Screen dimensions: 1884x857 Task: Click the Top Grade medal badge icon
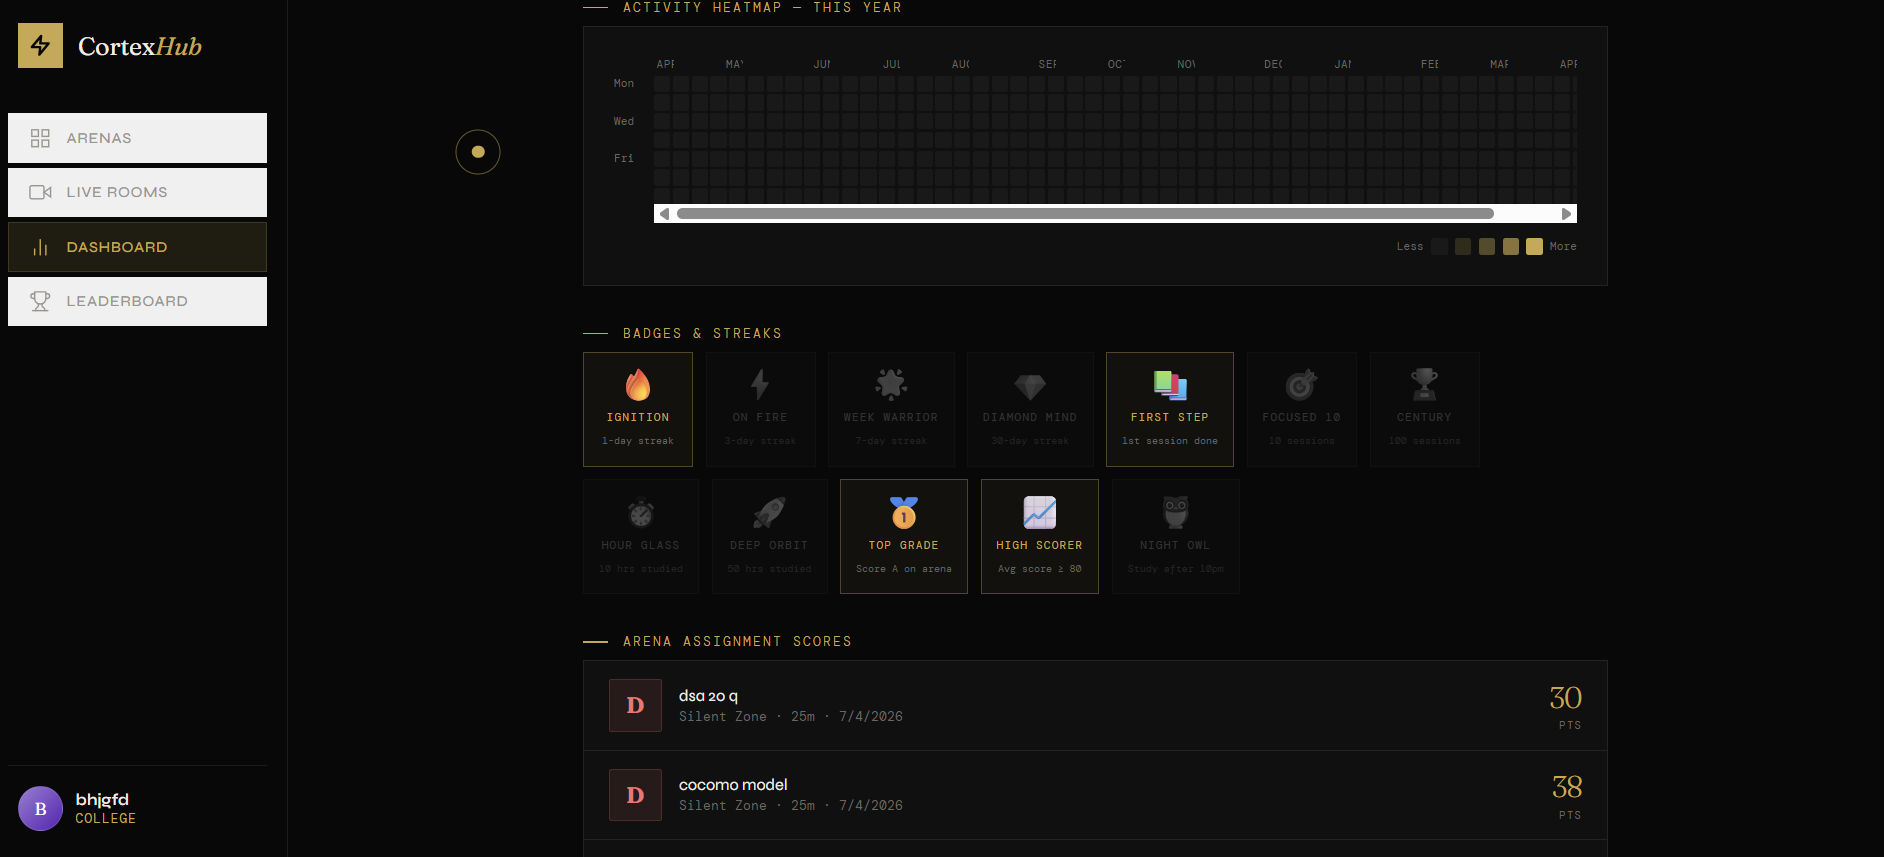[904, 513]
